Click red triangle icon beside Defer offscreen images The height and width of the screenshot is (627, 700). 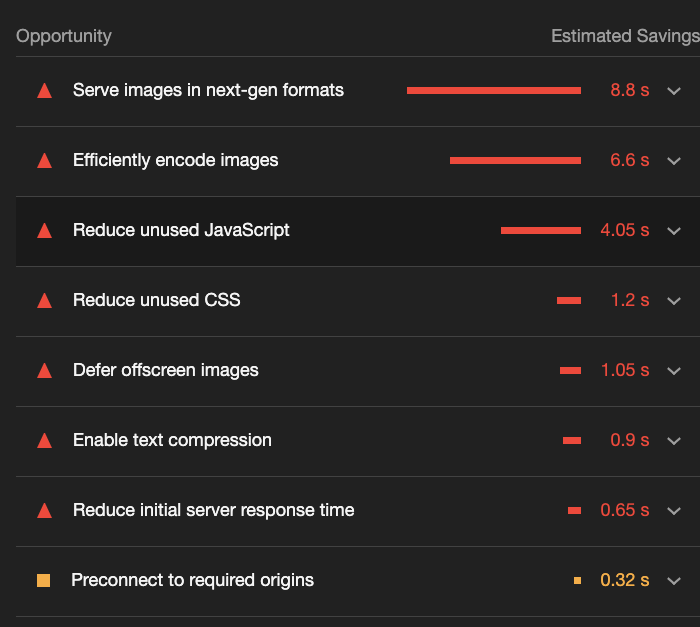tap(44, 371)
